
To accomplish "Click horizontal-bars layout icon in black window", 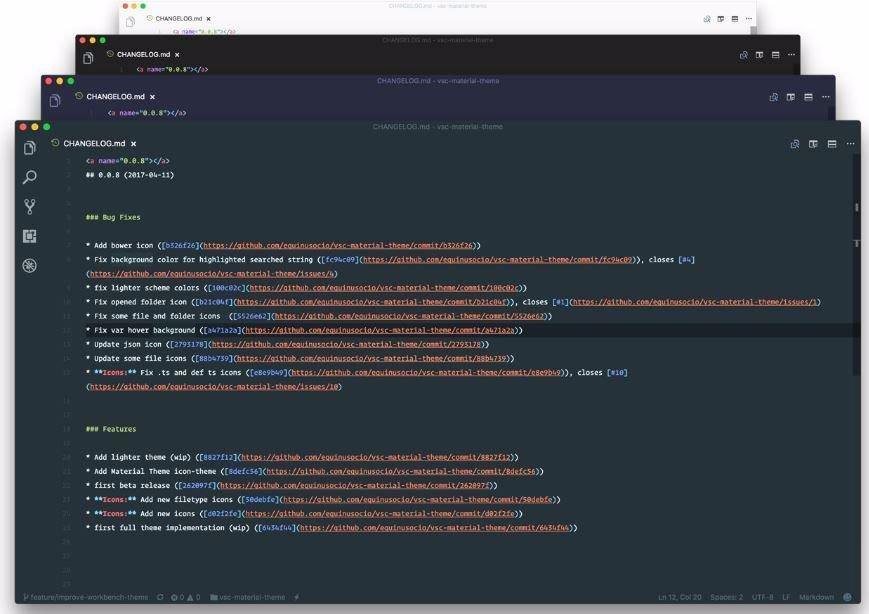I will click(x=776, y=55).
